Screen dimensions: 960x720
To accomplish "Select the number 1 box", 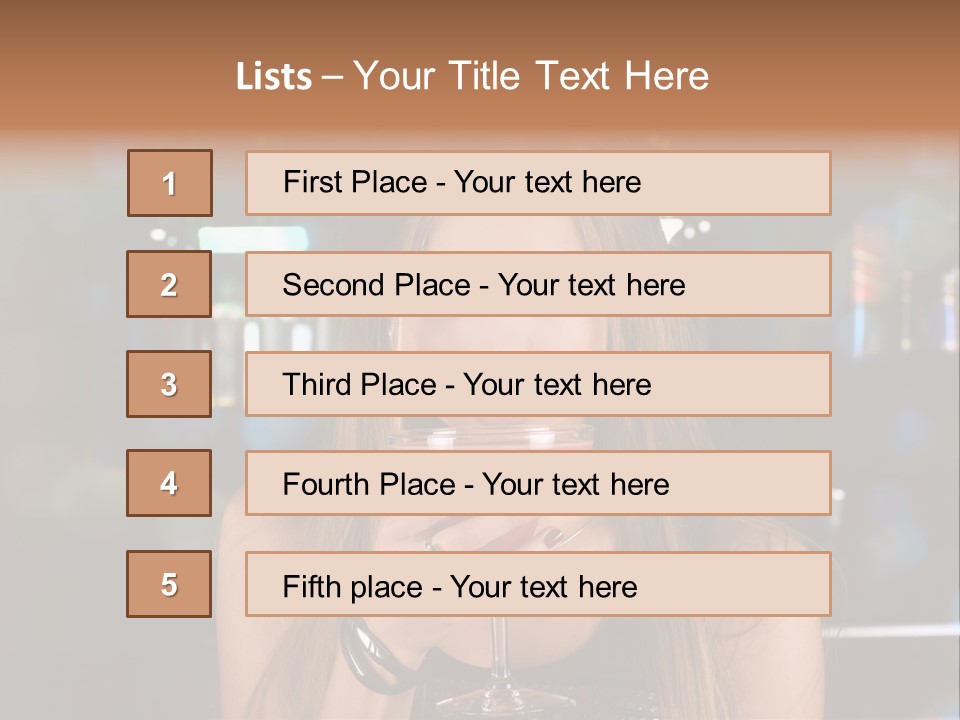I will (170, 183).
